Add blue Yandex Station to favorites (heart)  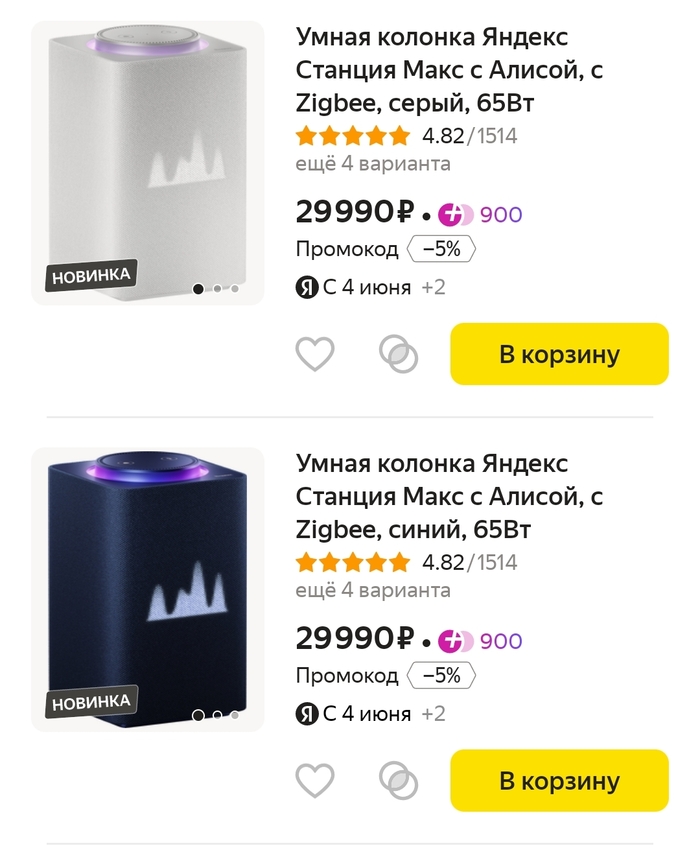(315, 780)
